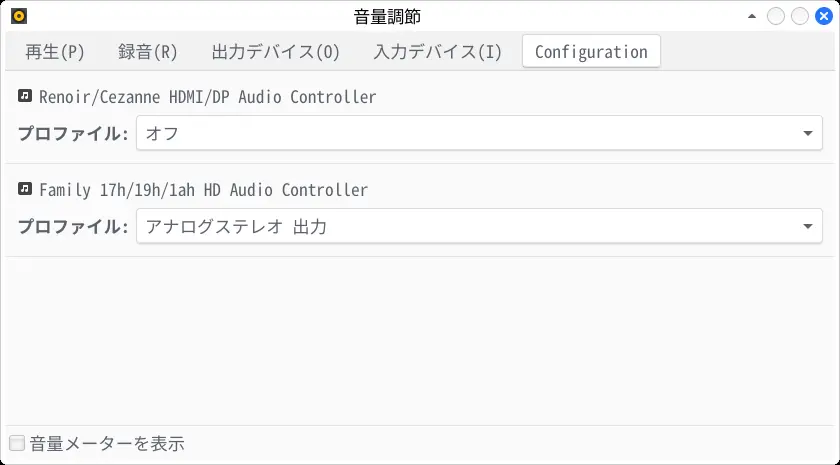Enable the 音量メーターを表示 checkbox

(x=17, y=443)
